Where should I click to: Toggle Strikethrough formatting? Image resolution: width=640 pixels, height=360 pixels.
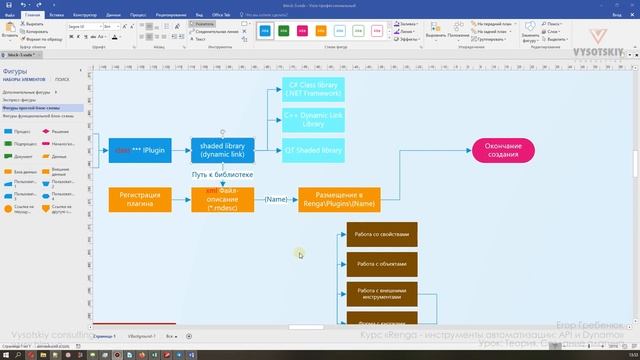93,37
